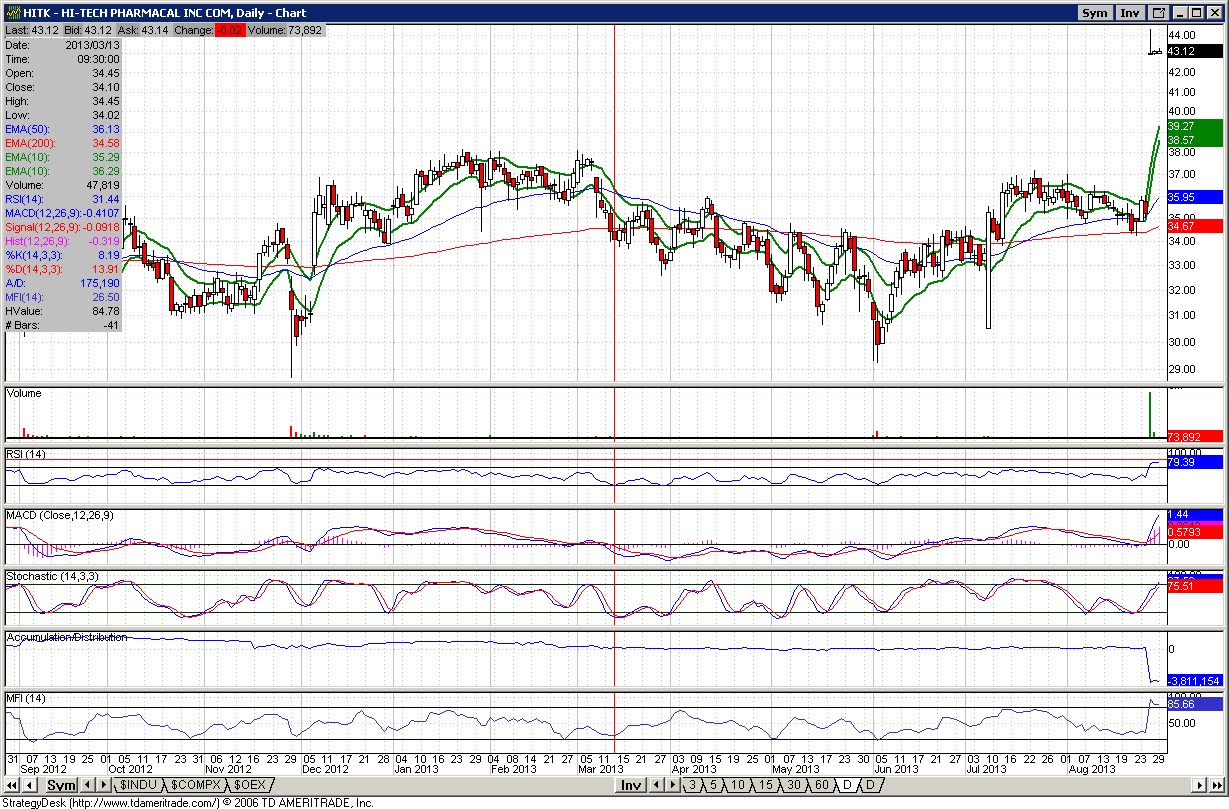Viewport: 1229px width, 809px height.
Task: Click the %K(14,3,3) value 8.19
Action: [110, 255]
